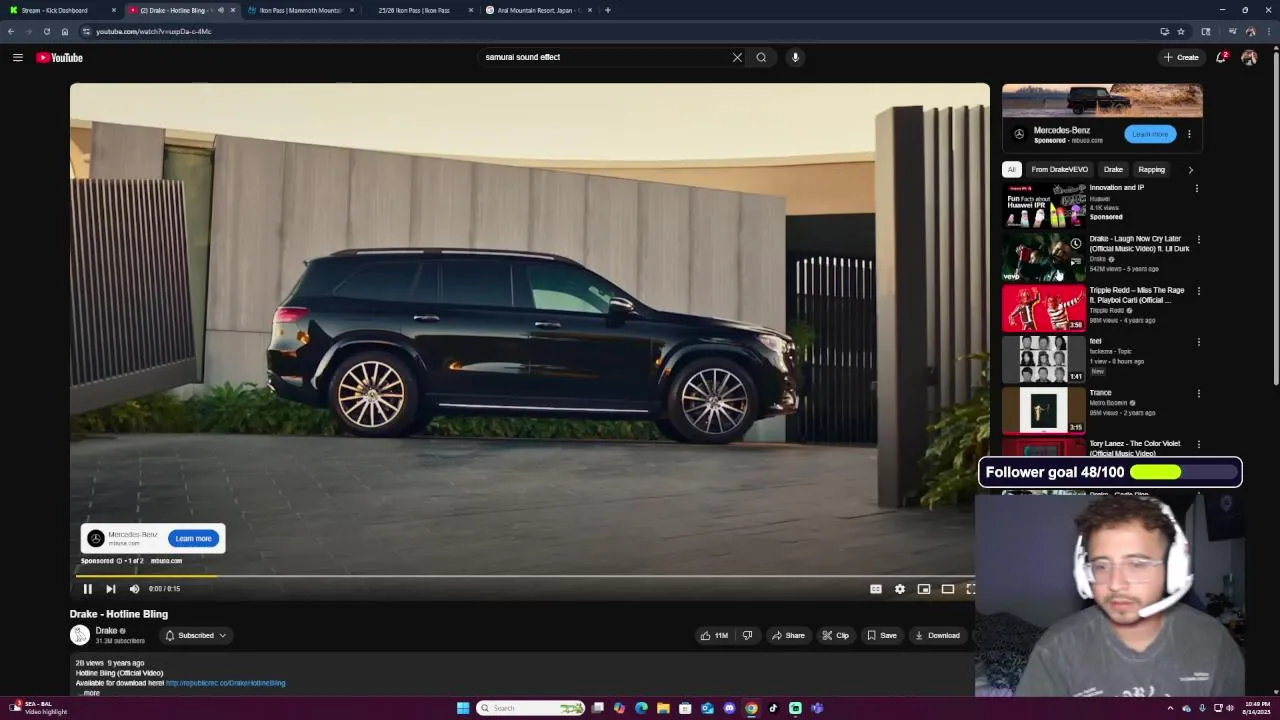1280x720 pixels.
Task: Click Learn more on the video ad overlay
Action: [x=193, y=538]
